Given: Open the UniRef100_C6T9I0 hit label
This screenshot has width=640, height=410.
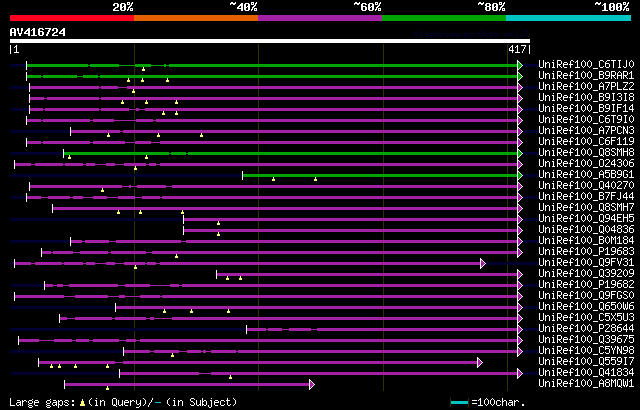Looking at the screenshot, I should (x=586, y=120).
